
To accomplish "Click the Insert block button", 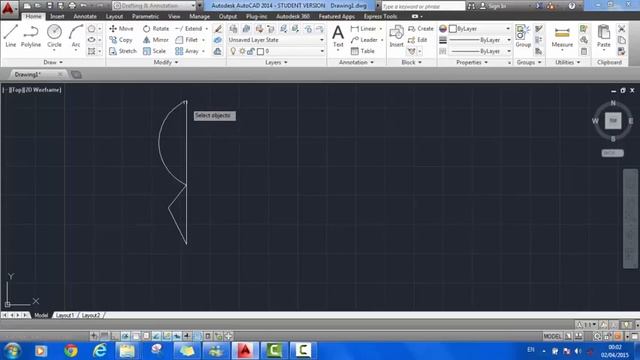I will (x=396, y=36).
